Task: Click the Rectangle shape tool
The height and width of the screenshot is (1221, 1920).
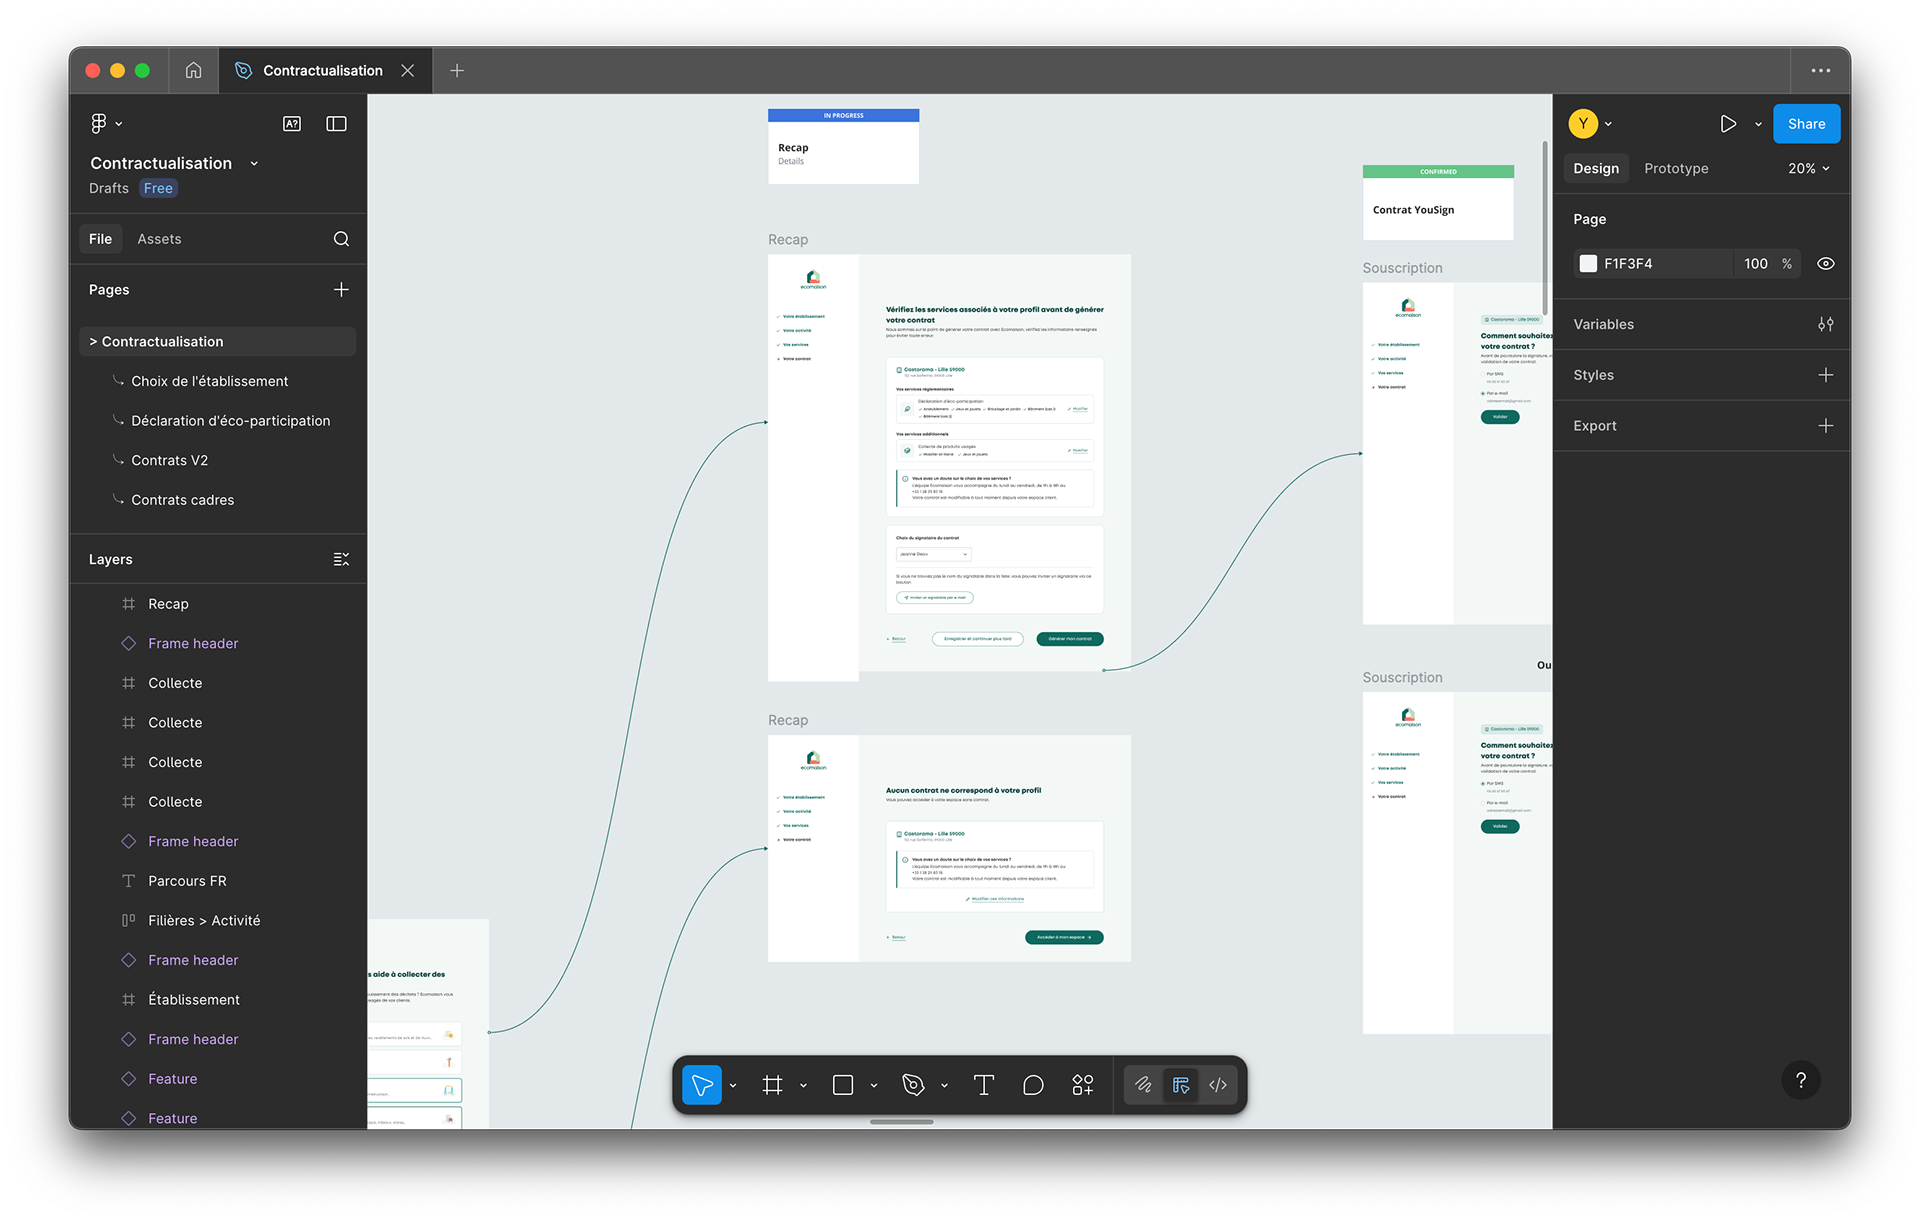Action: pos(843,1085)
